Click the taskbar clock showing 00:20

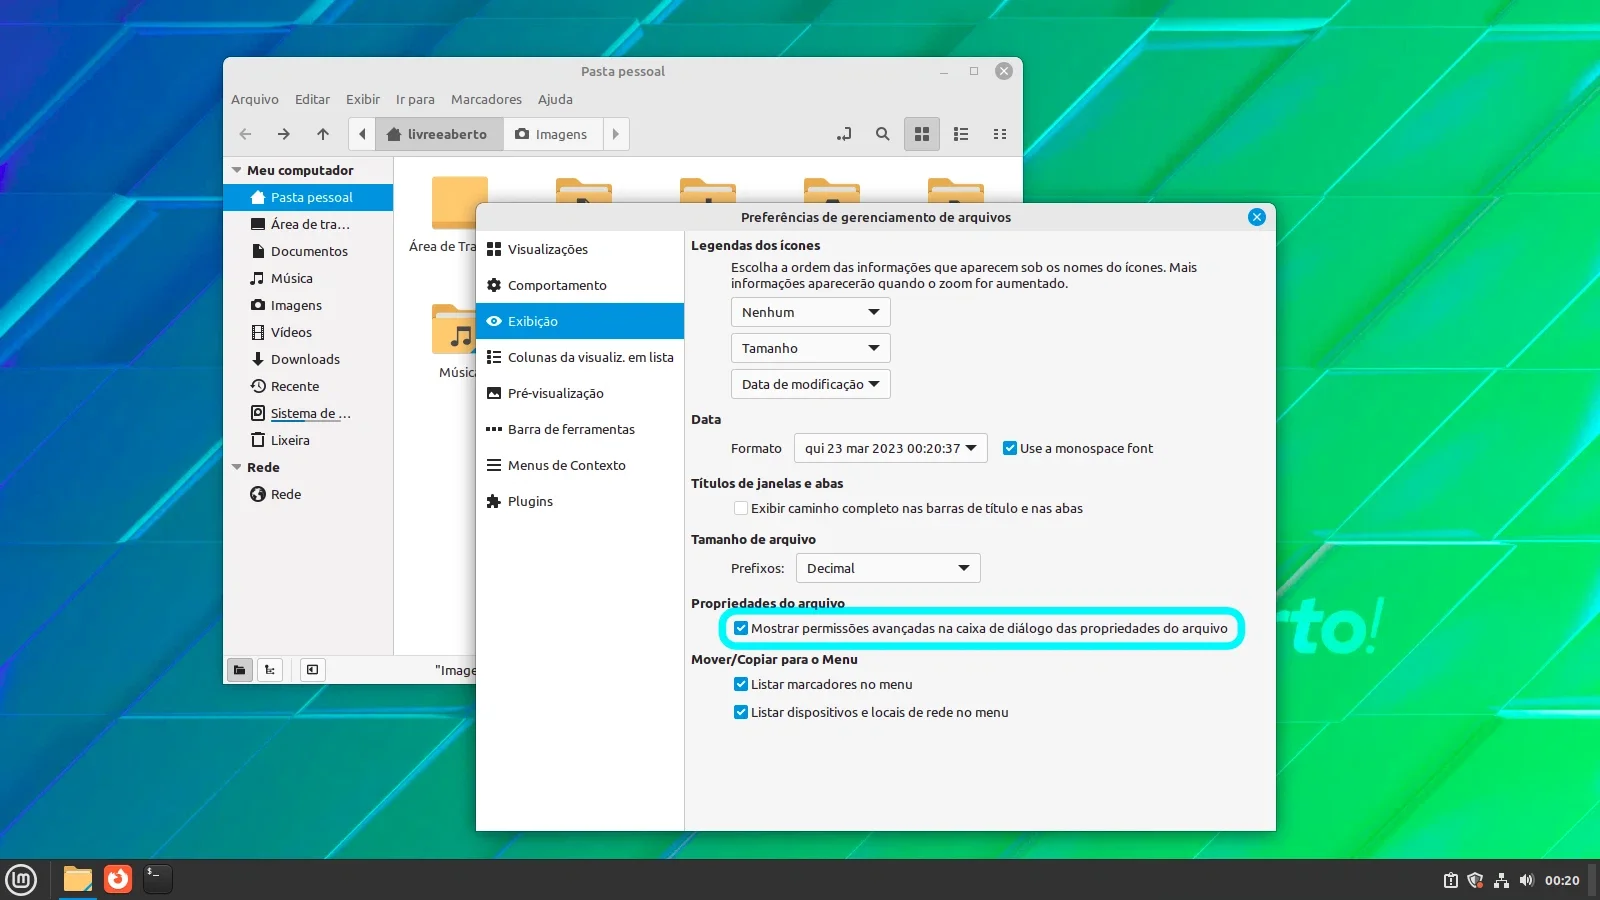1562,880
